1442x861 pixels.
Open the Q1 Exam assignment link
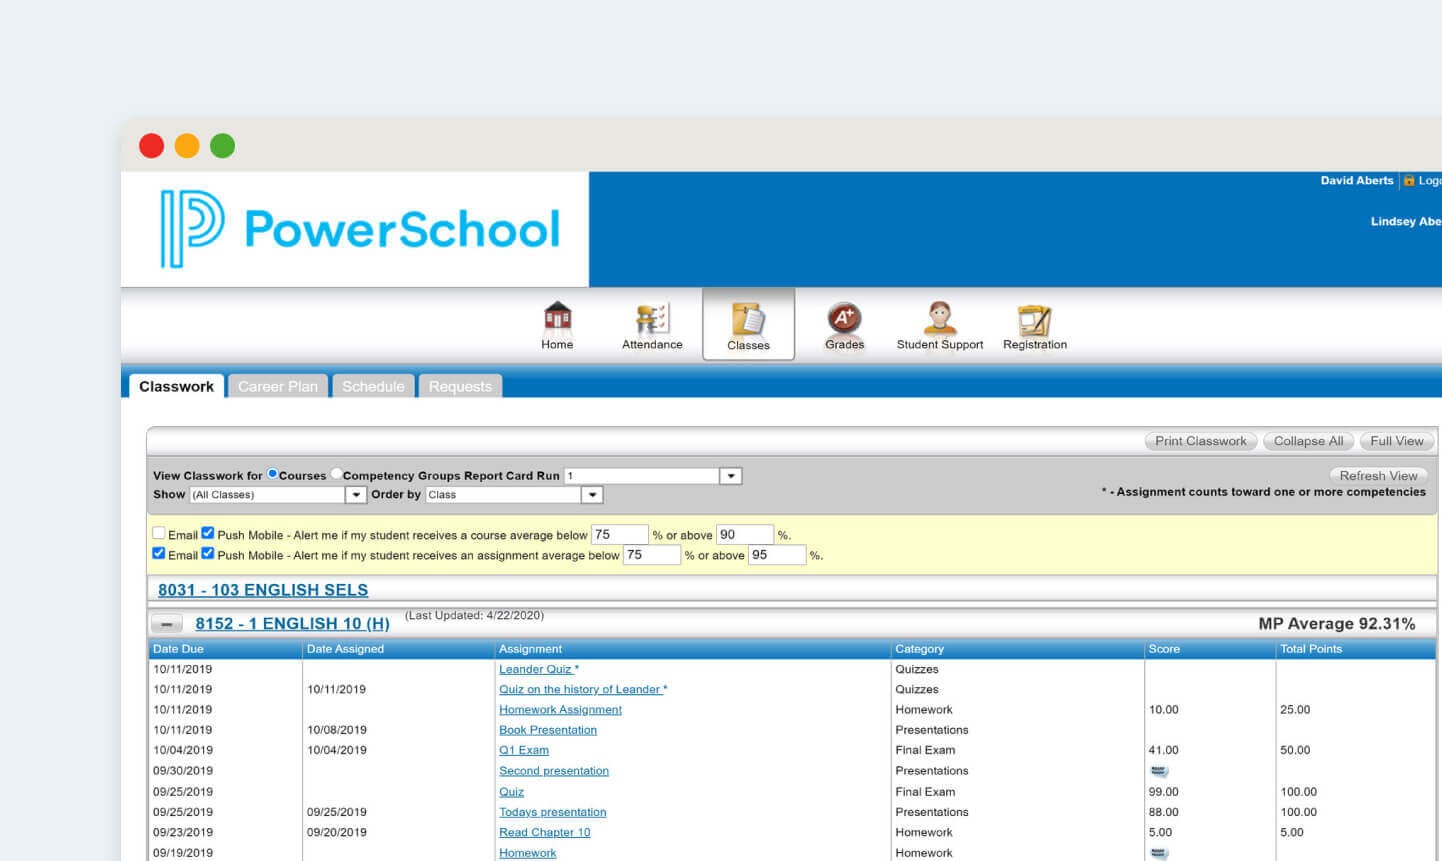[x=523, y=750]
